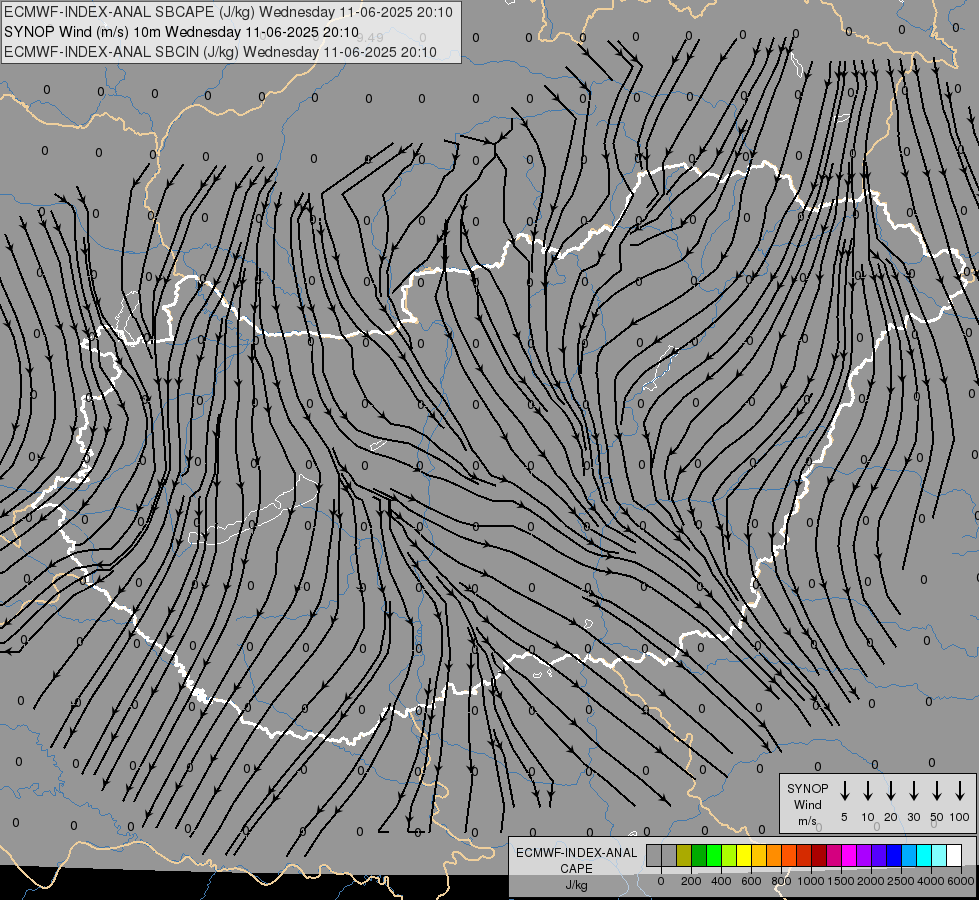Select the pale cyan CAPE legend swatch
This screenshot has width=979, height=900.
[x=939, y=856]
